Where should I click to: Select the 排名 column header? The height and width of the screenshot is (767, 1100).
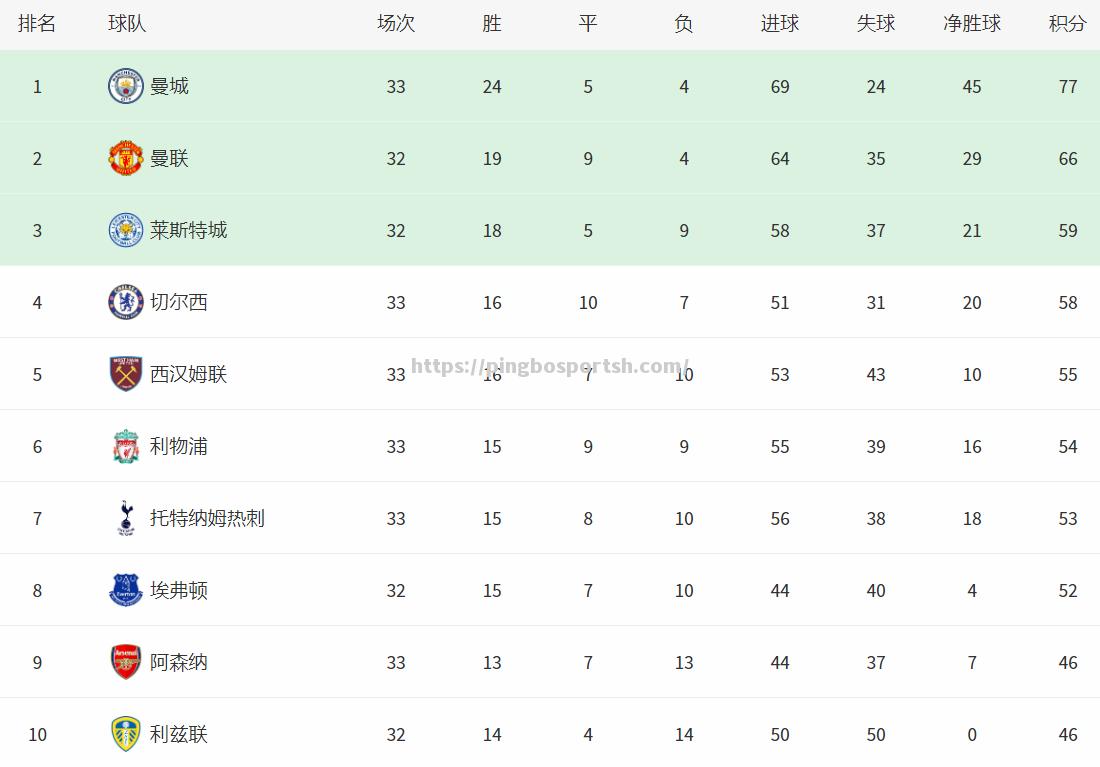pos(37,24)
